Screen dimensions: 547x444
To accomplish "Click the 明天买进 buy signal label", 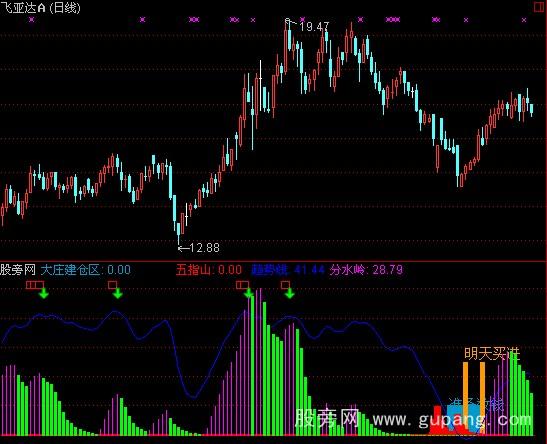I will pos(492,354).
